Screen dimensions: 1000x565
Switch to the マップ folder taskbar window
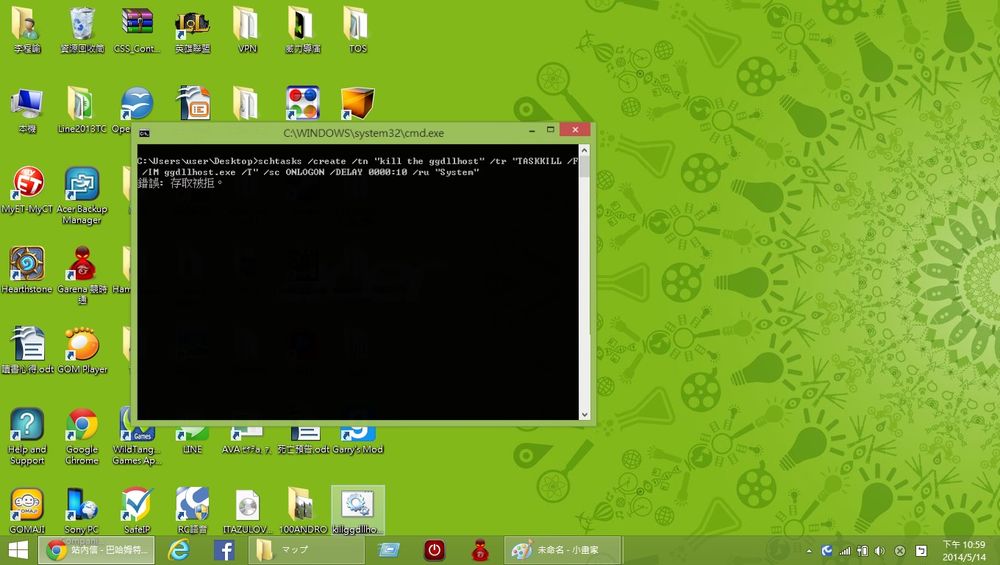coord(307,550)
